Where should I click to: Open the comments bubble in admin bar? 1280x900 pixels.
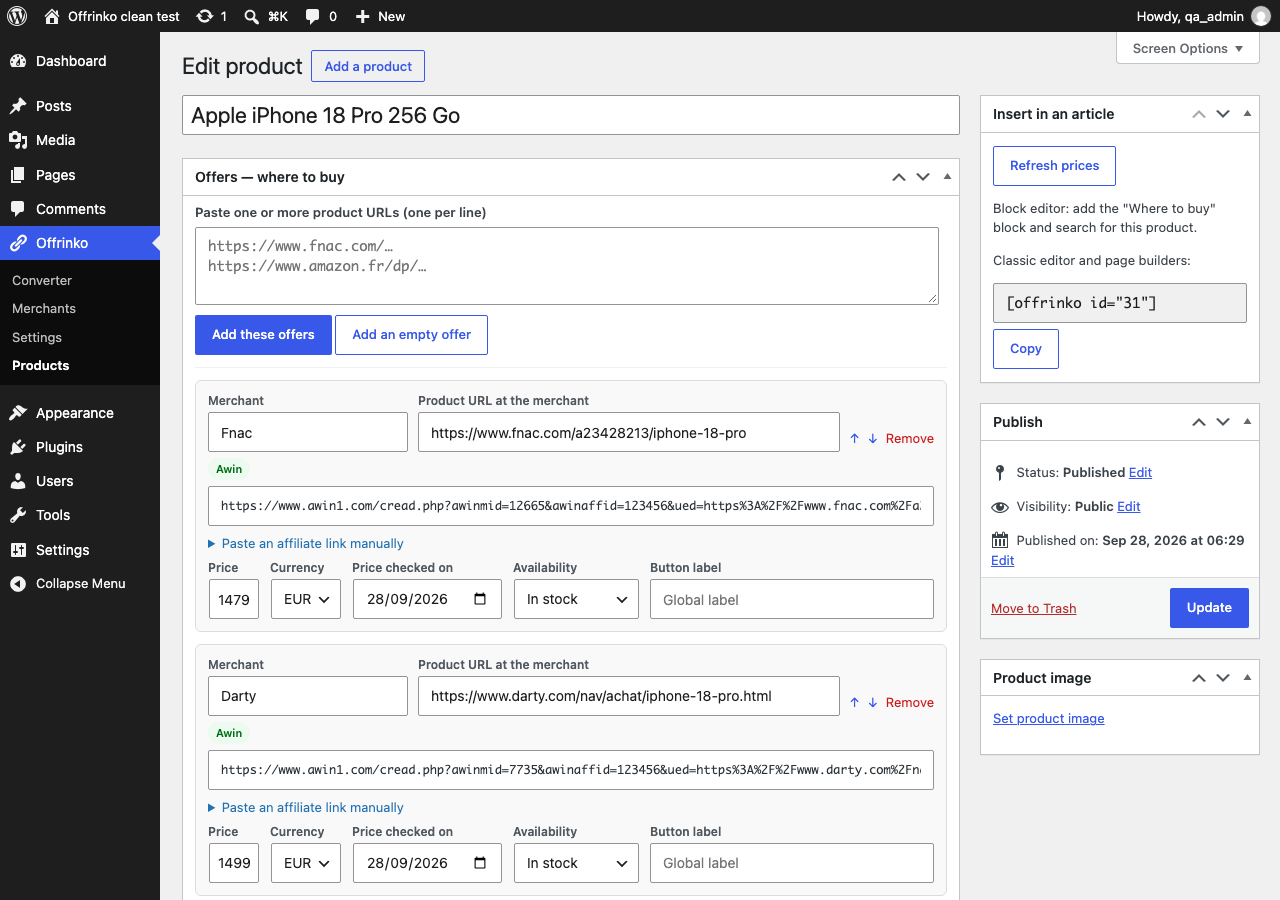321,16
